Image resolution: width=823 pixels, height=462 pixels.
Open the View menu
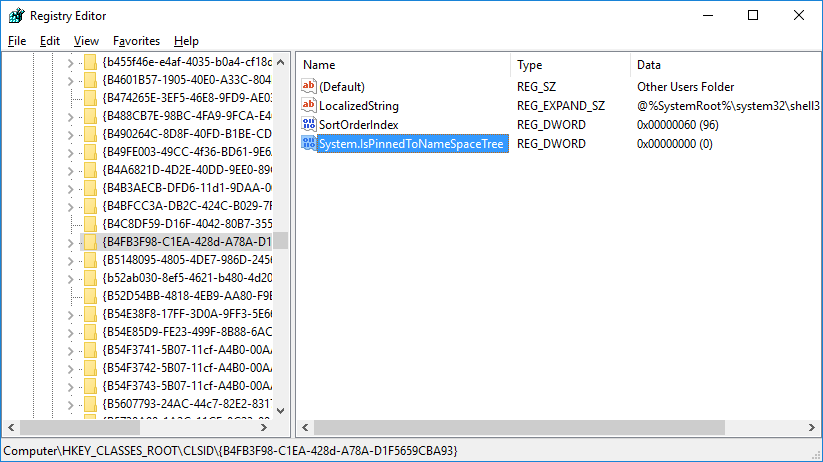click(x=86, y=41)
